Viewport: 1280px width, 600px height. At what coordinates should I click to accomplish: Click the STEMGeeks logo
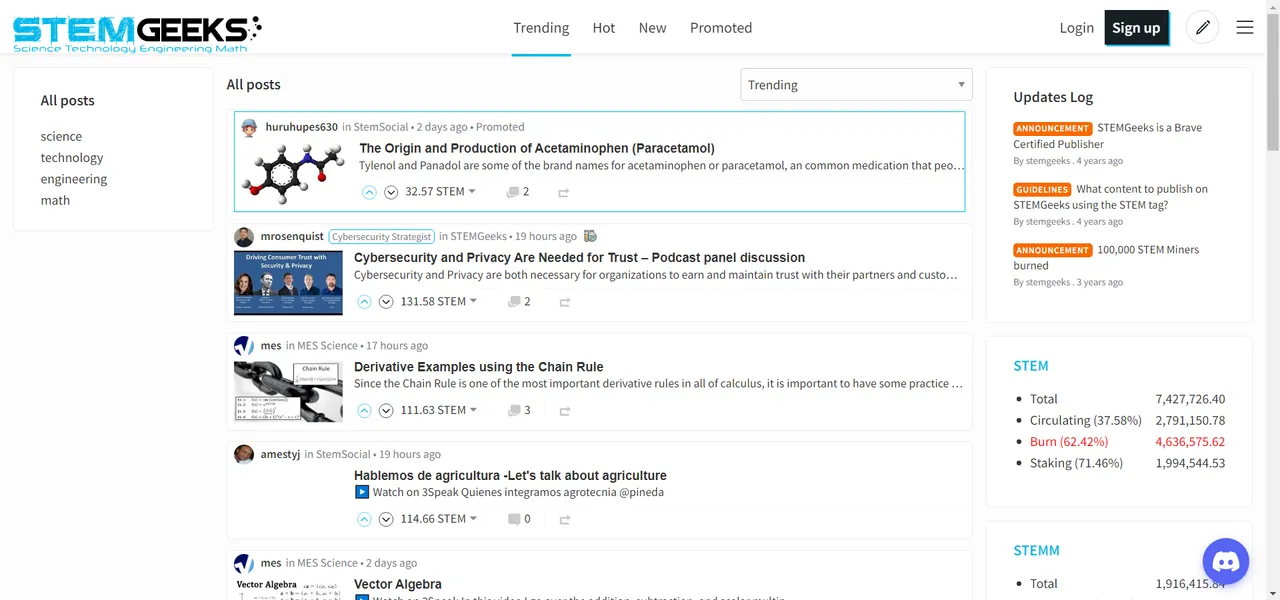pos(137,34)
